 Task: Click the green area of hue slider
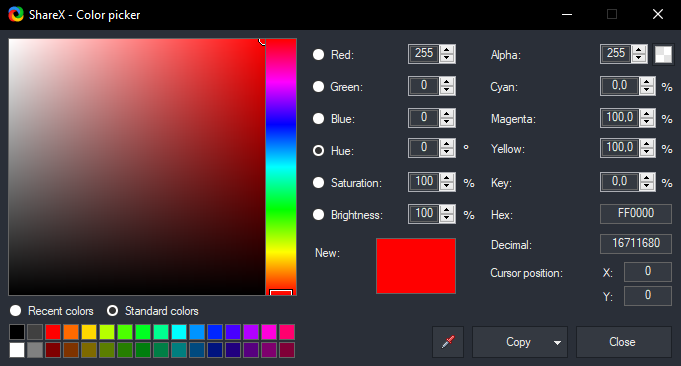(x=281, y=211)
